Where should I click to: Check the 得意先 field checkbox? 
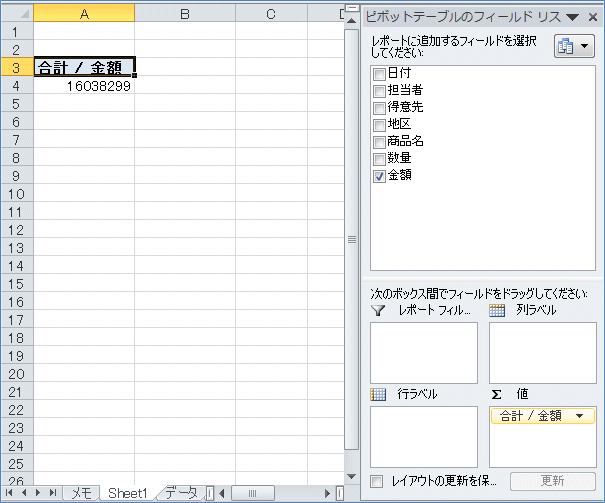(379, 108)
